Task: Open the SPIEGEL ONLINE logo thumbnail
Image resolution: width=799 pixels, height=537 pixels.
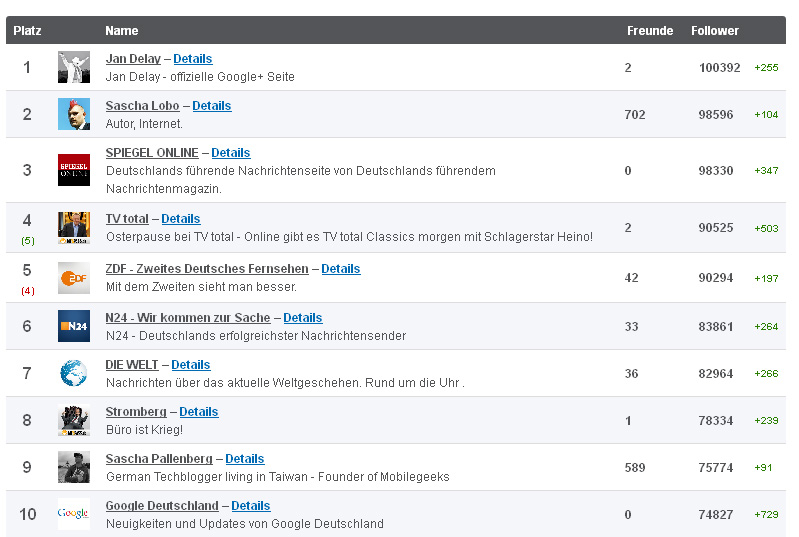Action: click(x=74, y=170)
